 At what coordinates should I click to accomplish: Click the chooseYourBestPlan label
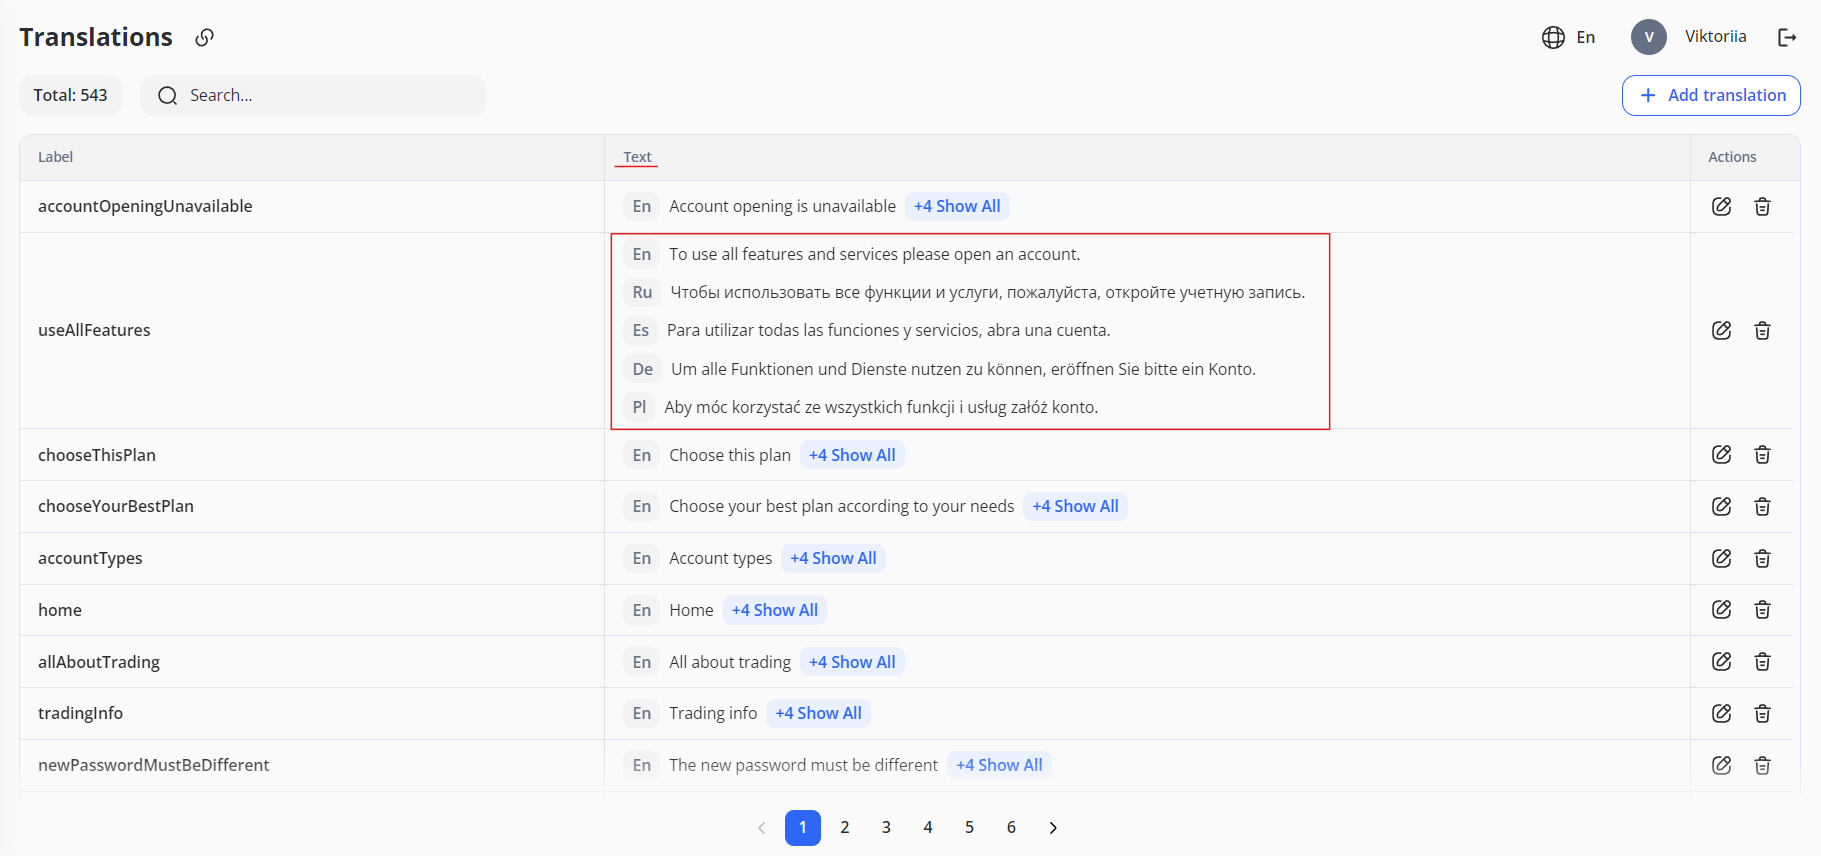coord(116,506)
